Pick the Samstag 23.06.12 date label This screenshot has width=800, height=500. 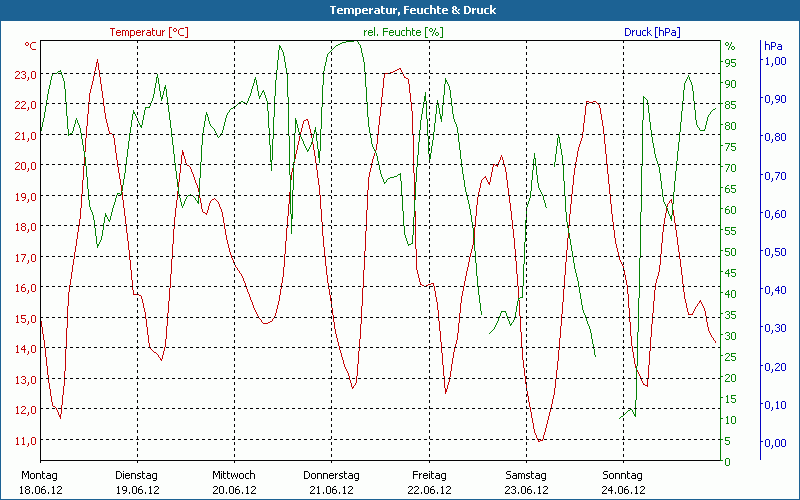(526, 482)
